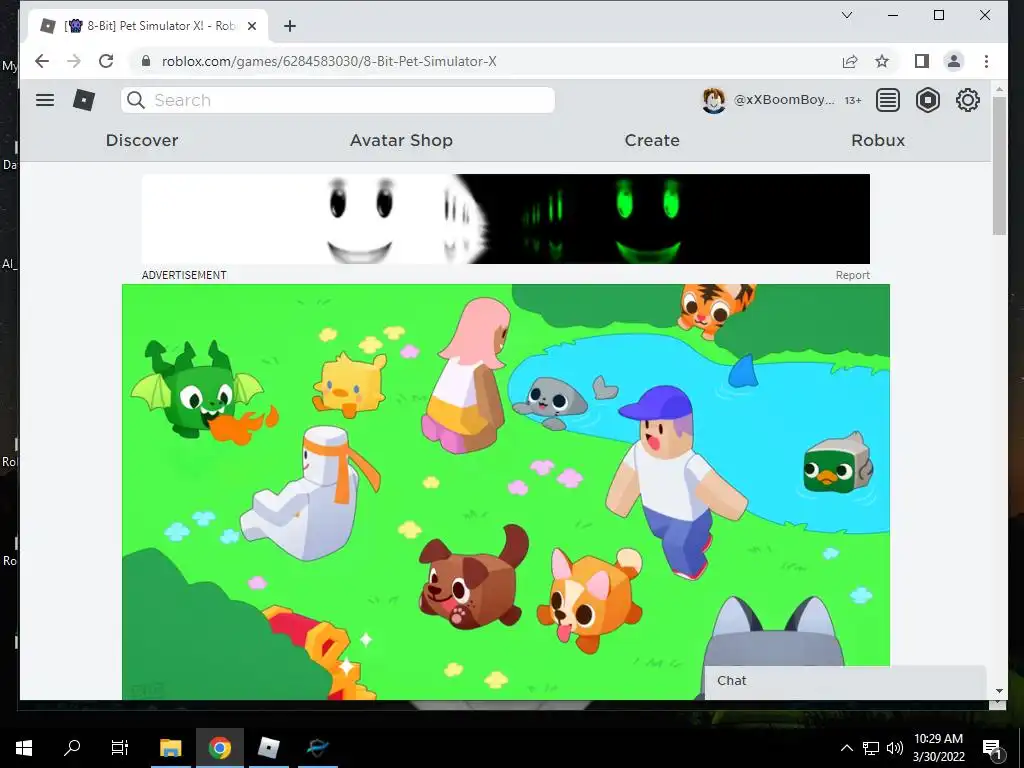Click the smiley face banner advertisement
Viewport: 1024px width, 768px height.
pos(505,219)
